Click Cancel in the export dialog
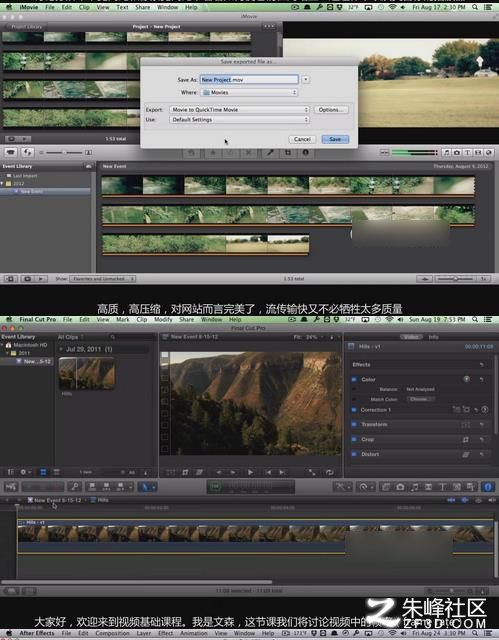The width and height of the screenshot is (499, 640). click(302, 139)
